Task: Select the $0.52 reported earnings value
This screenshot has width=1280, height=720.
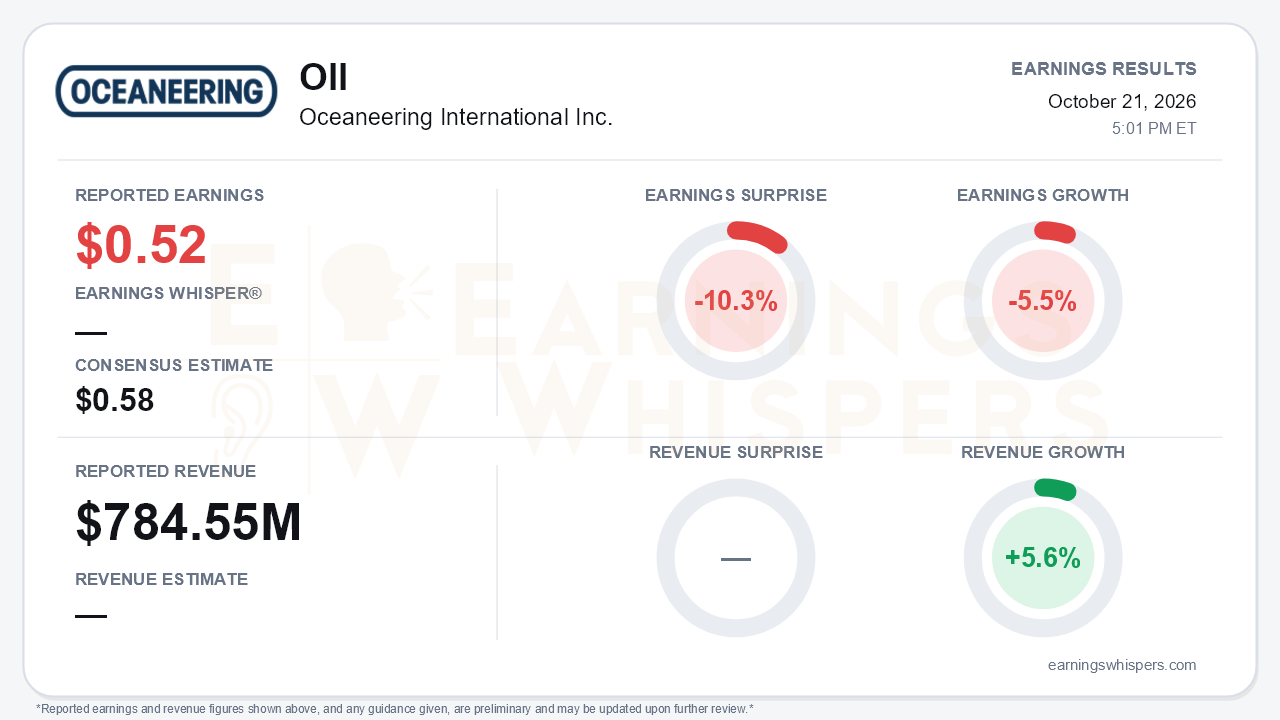Action: (x=141, y=245)
